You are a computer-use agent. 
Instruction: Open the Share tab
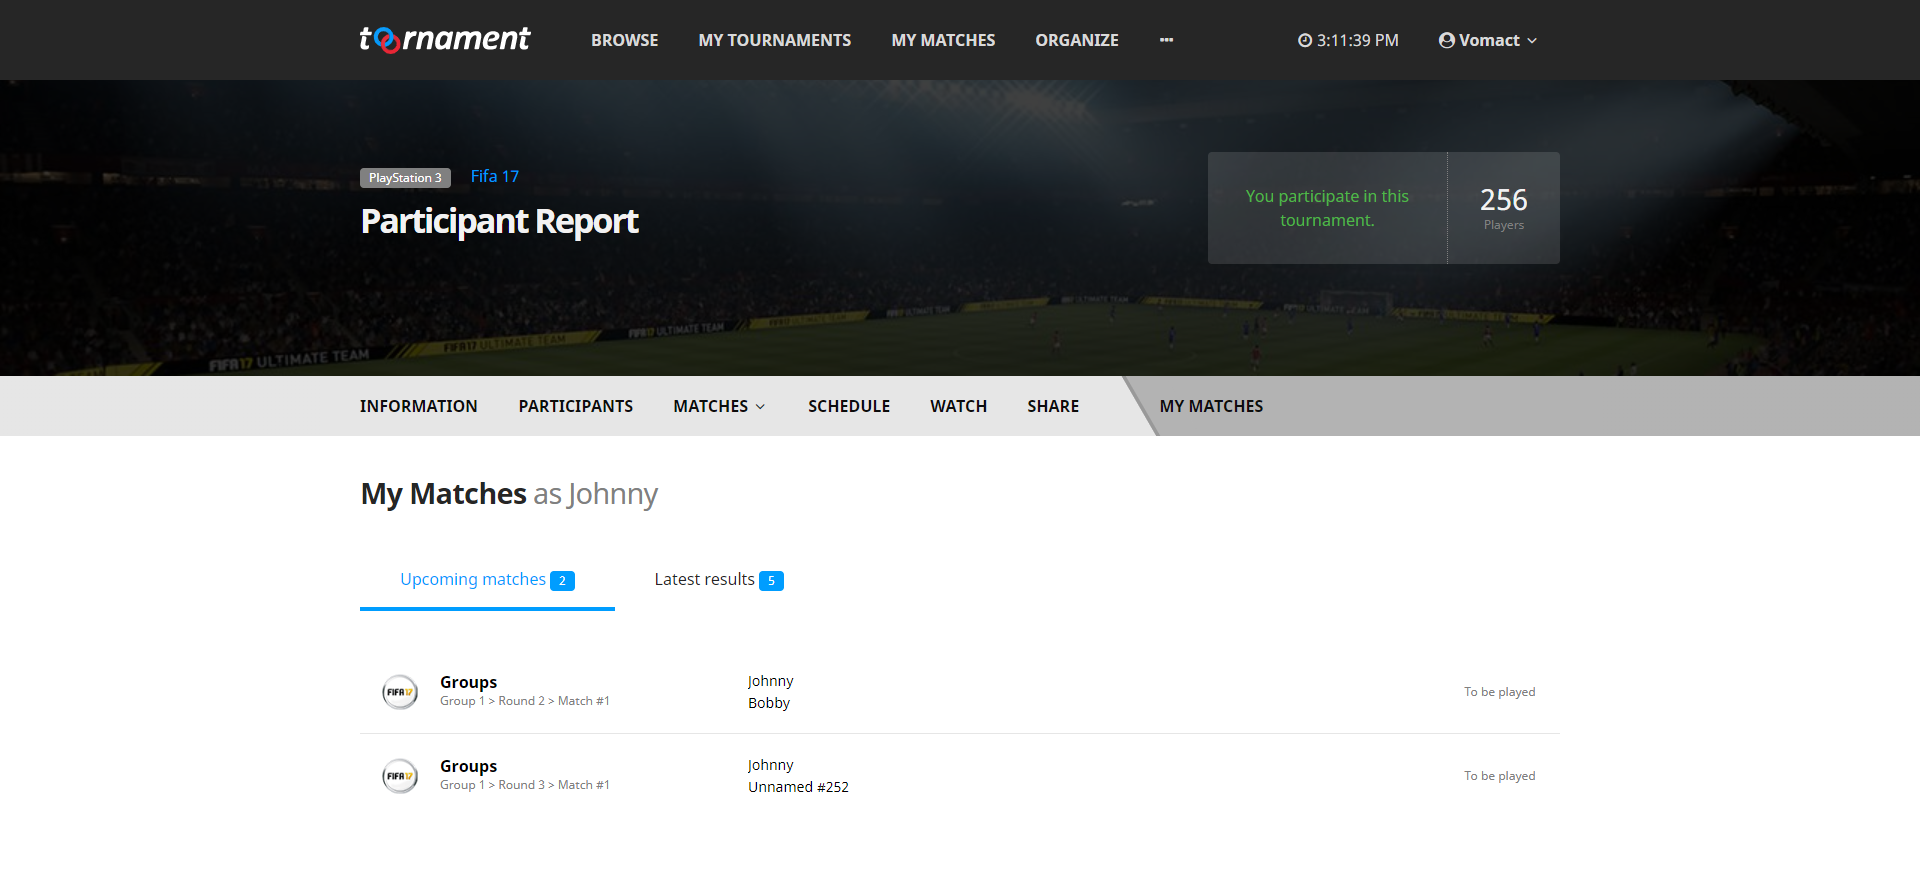[x=1053, y=406]
